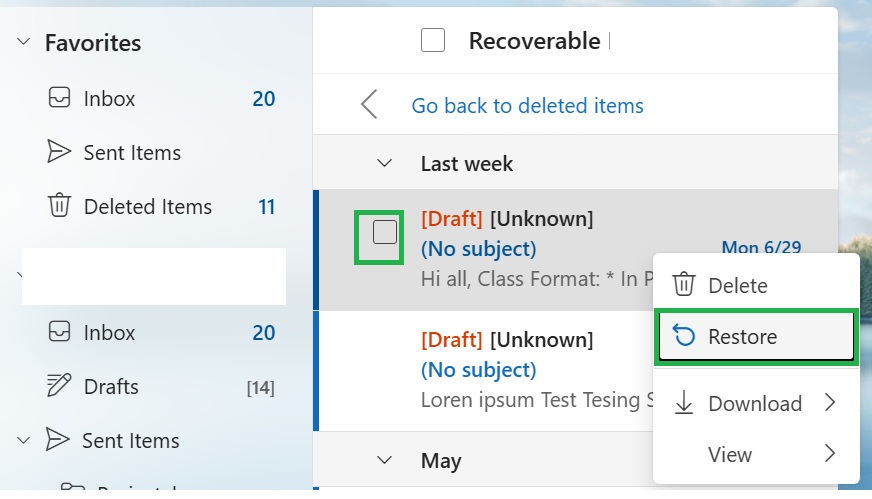Collapse the Favorites folder group
872x499 pixels.
(x=23, y=41)
